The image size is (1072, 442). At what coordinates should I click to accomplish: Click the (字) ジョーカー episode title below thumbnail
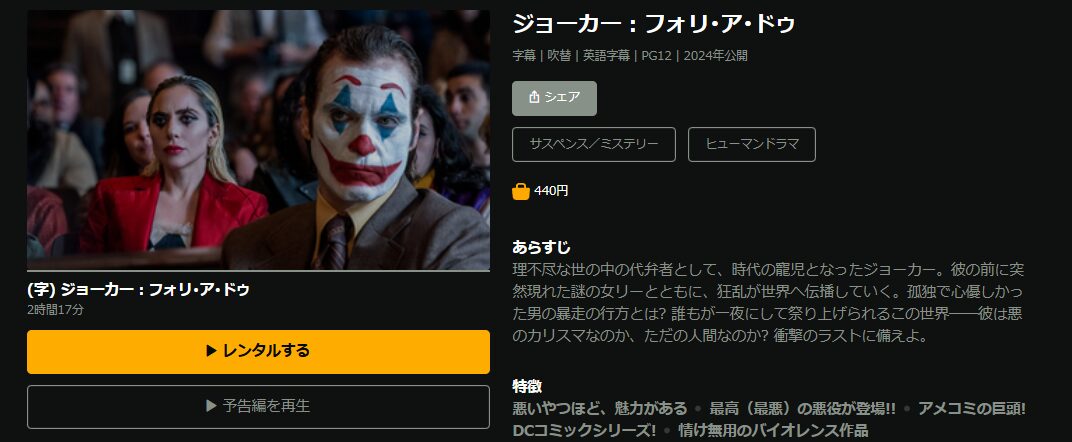tap(138, 290)
